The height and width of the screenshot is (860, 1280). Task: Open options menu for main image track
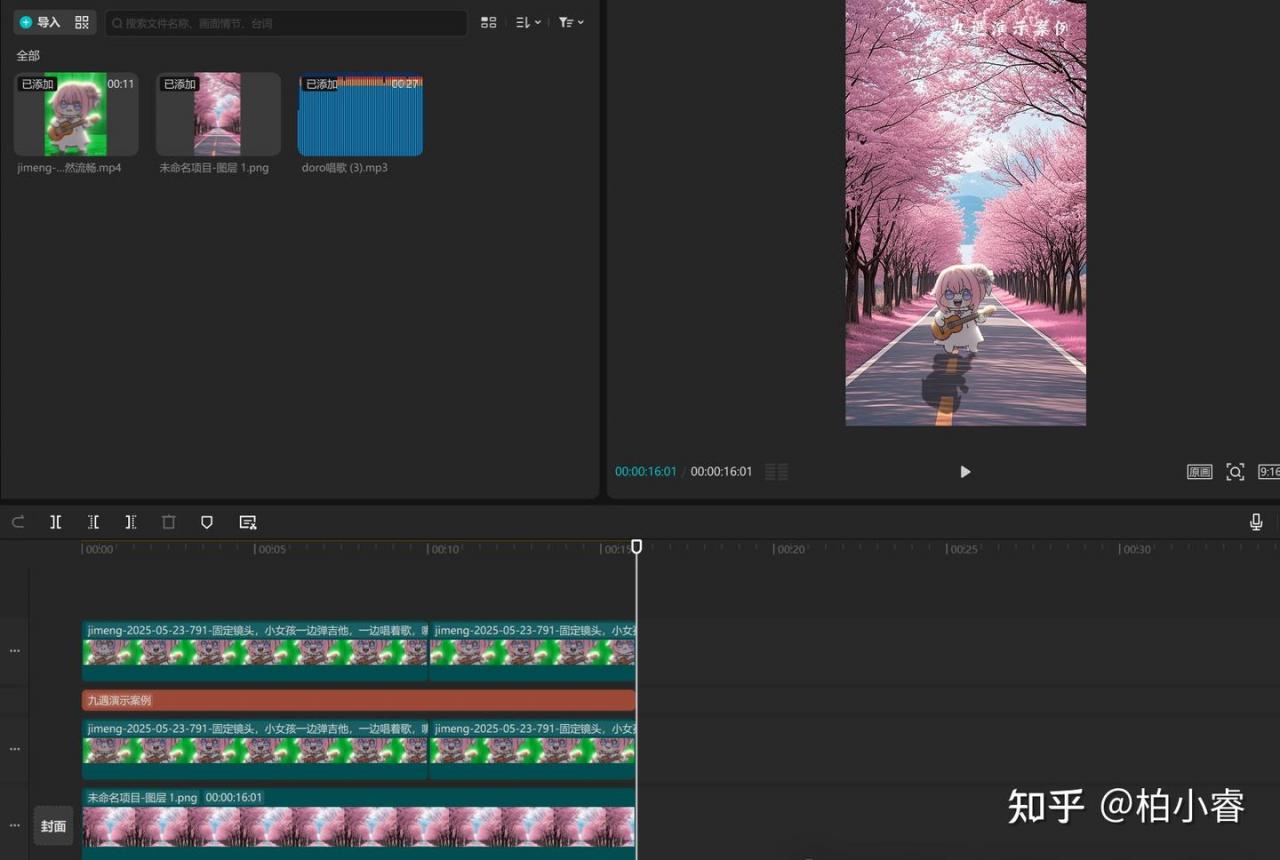[15, 826]
